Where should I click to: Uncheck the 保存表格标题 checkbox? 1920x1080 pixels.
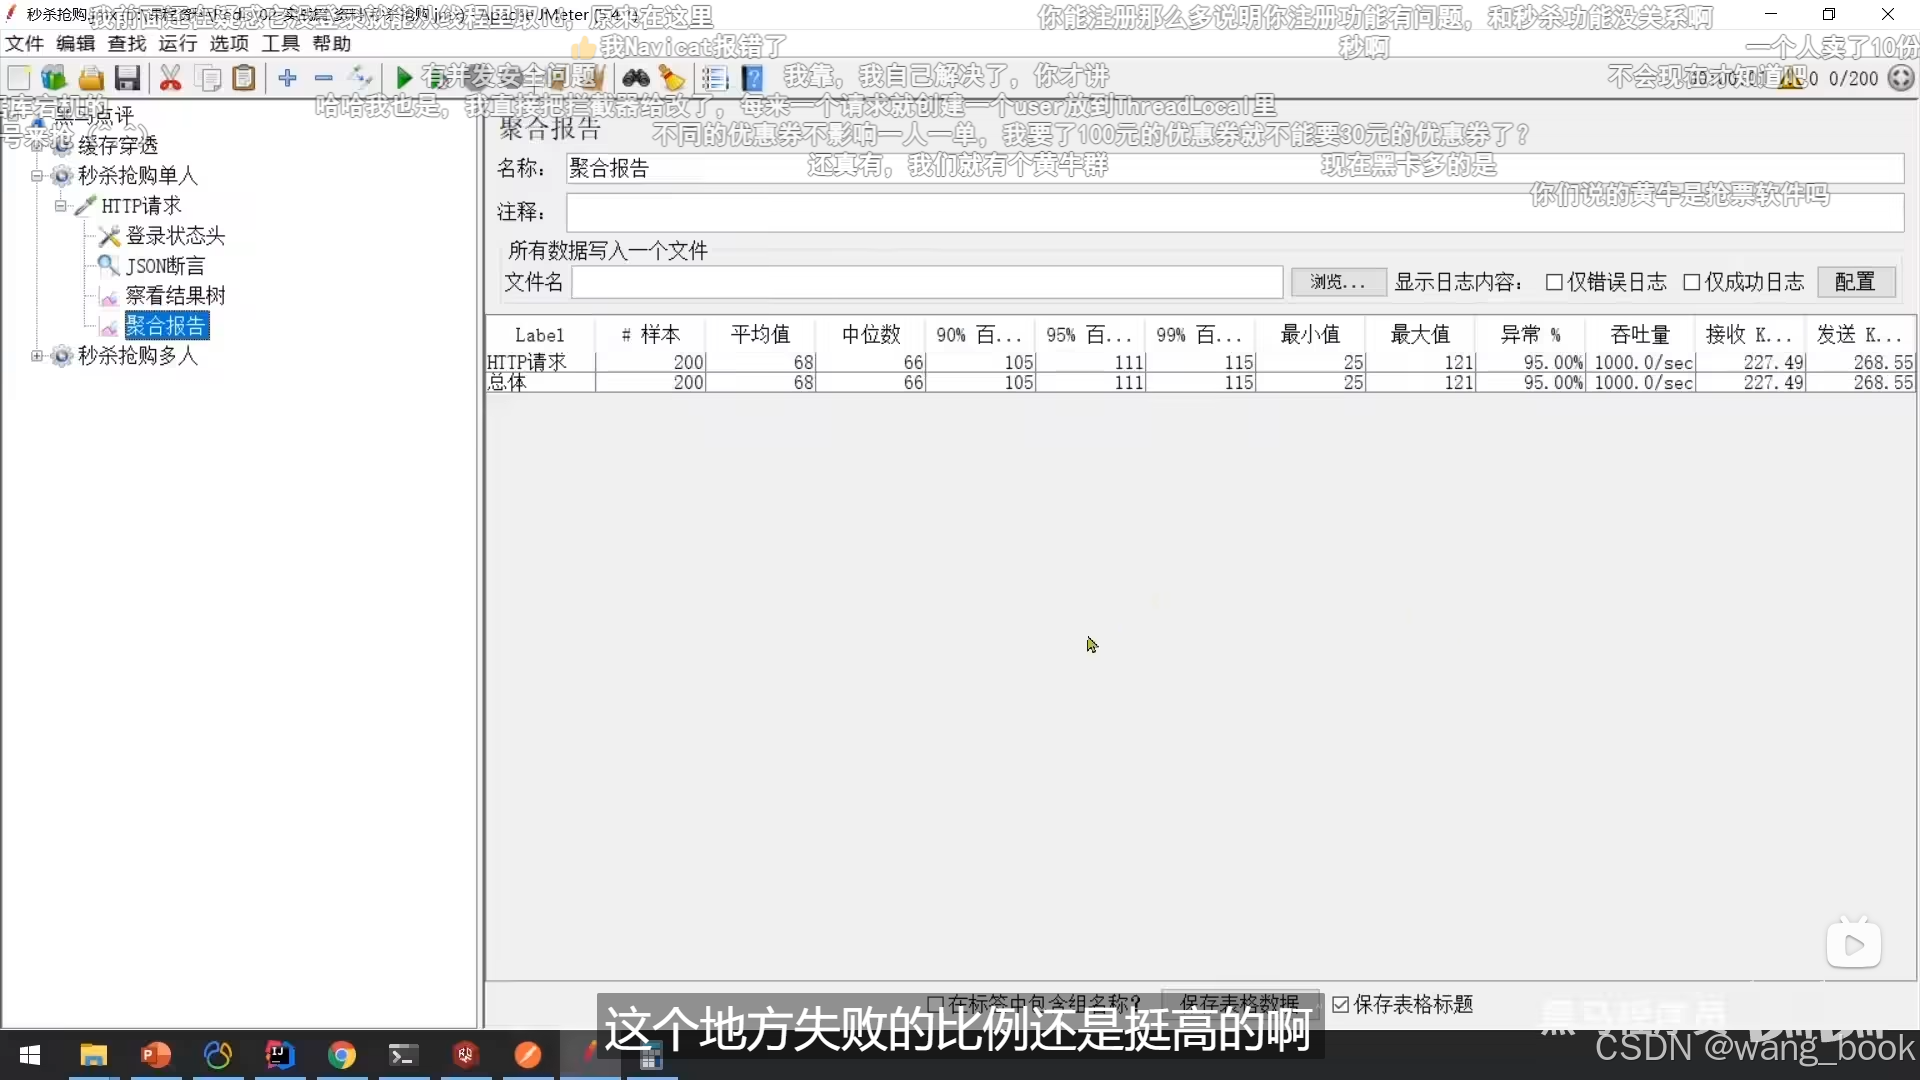1341,1005
